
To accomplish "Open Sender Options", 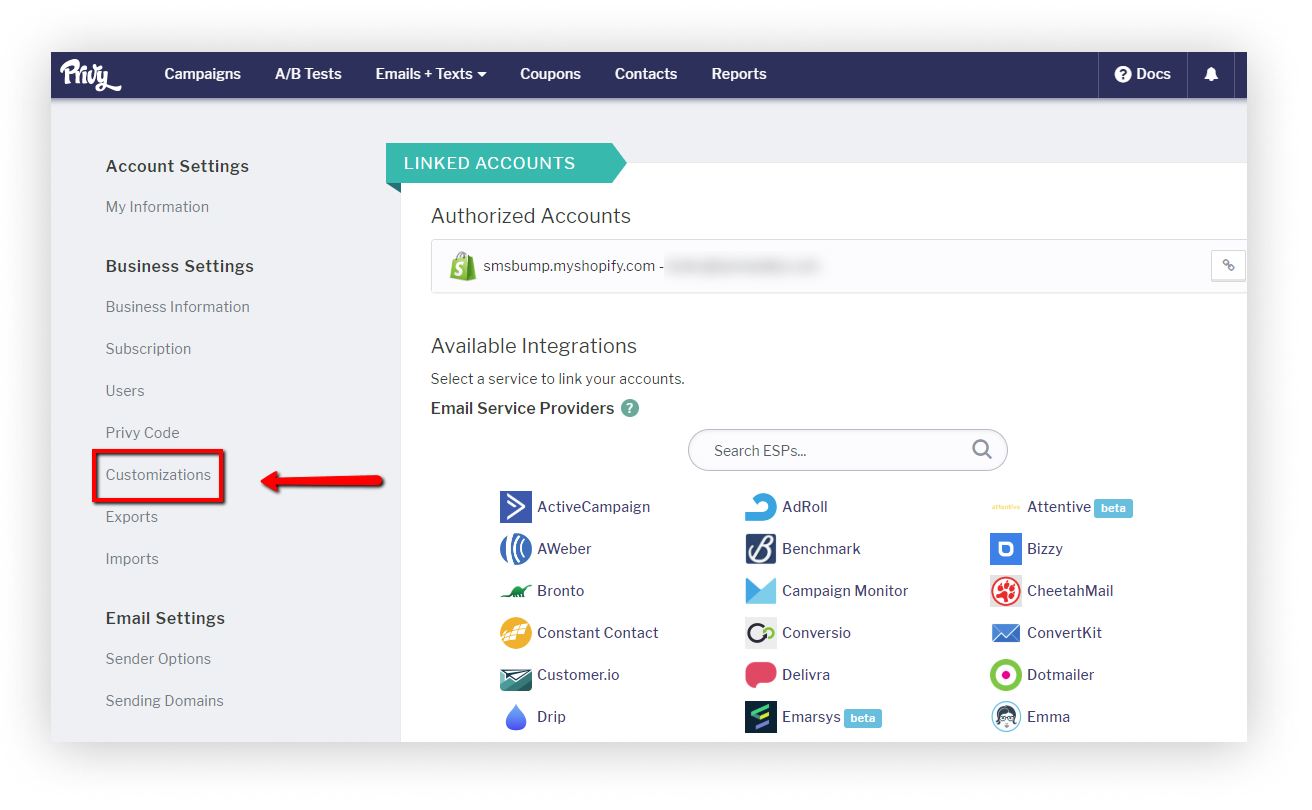I will (x=158, y=659).
